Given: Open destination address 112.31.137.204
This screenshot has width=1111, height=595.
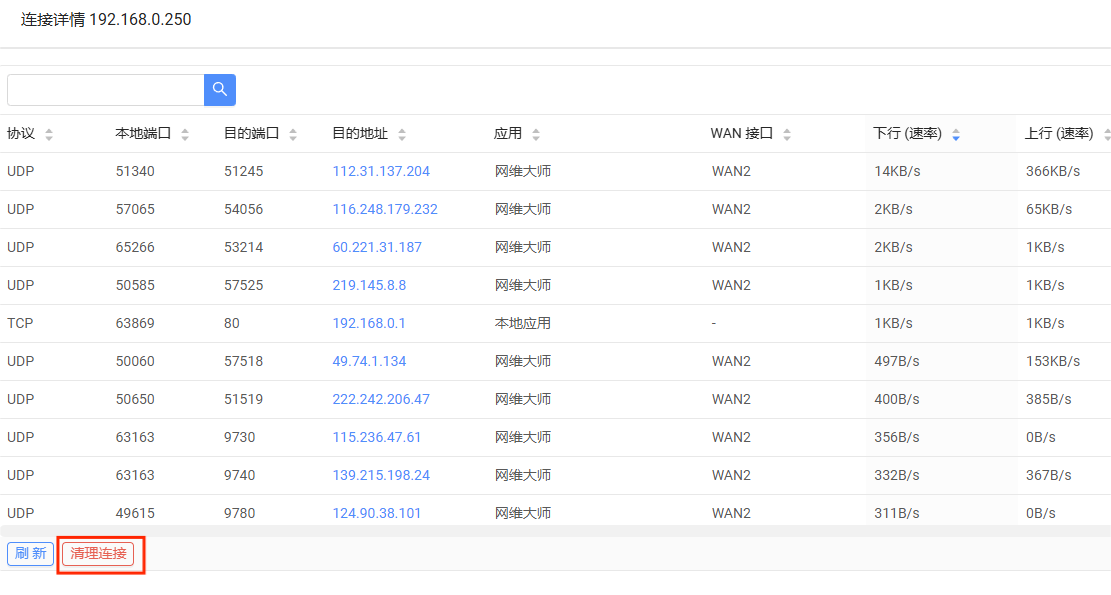Looking at the screenshot, I should (381, 171).
